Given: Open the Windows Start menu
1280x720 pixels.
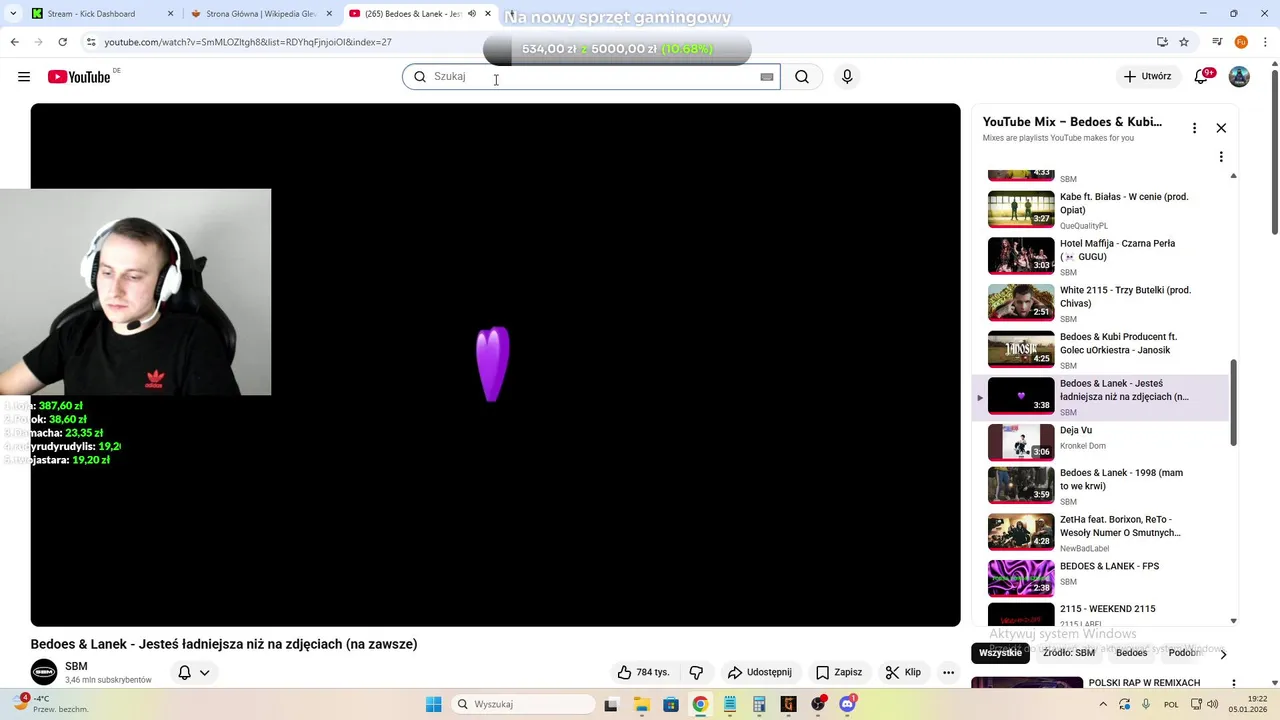Looking at the screenshot, I should (x=433, y=704).
